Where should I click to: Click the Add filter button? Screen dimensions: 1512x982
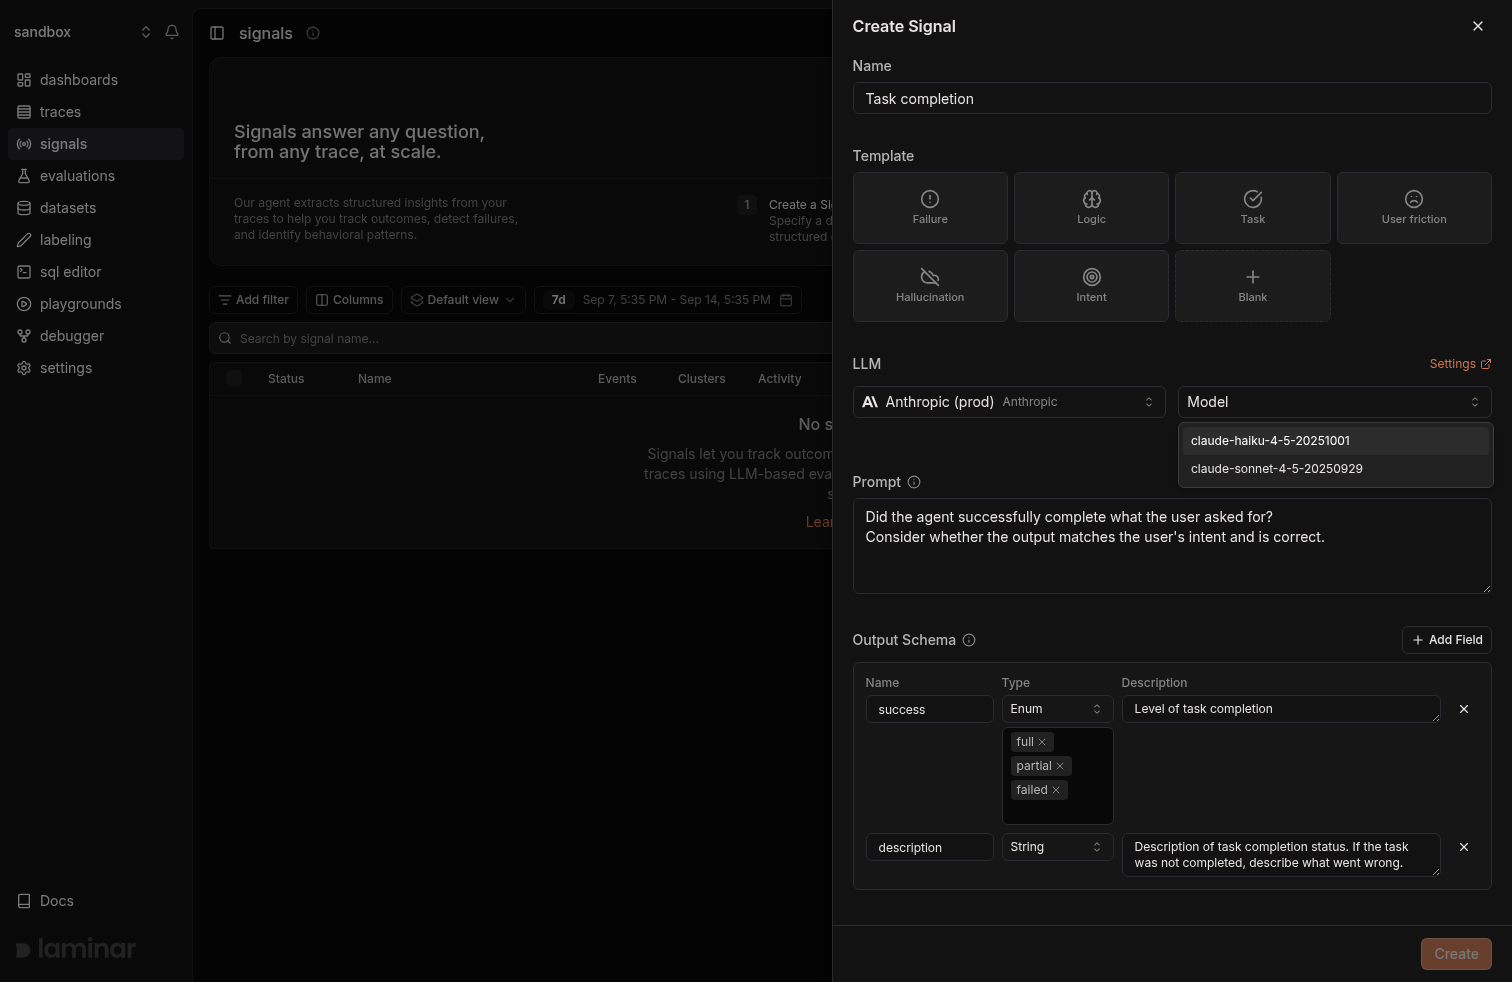click(x=254, y=300)
